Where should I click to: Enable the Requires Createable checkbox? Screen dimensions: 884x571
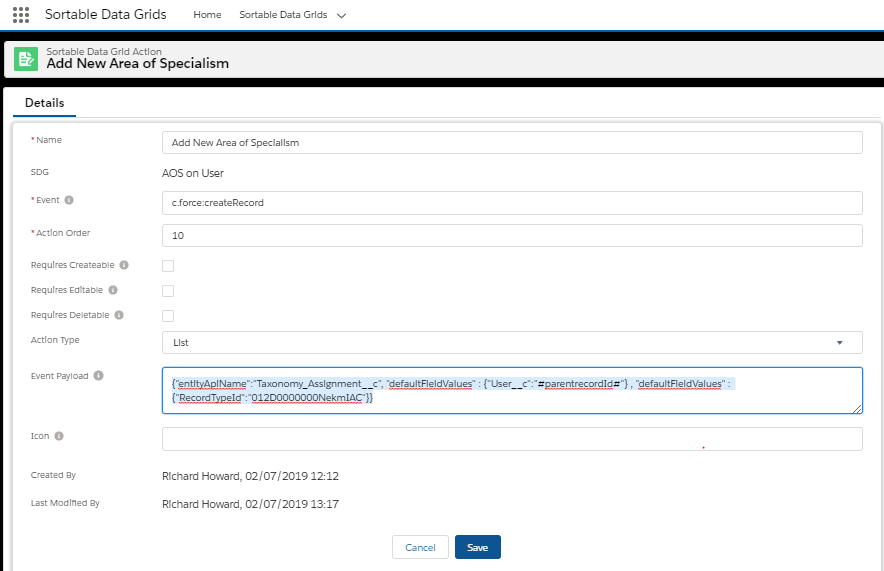(168, 266)
